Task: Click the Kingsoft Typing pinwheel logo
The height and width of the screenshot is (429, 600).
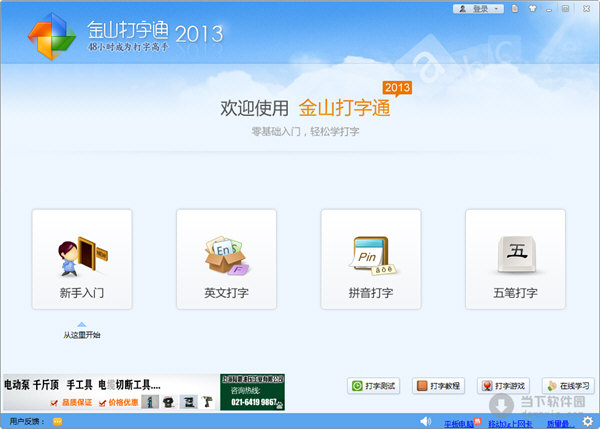Action: [x=52, y=36]
